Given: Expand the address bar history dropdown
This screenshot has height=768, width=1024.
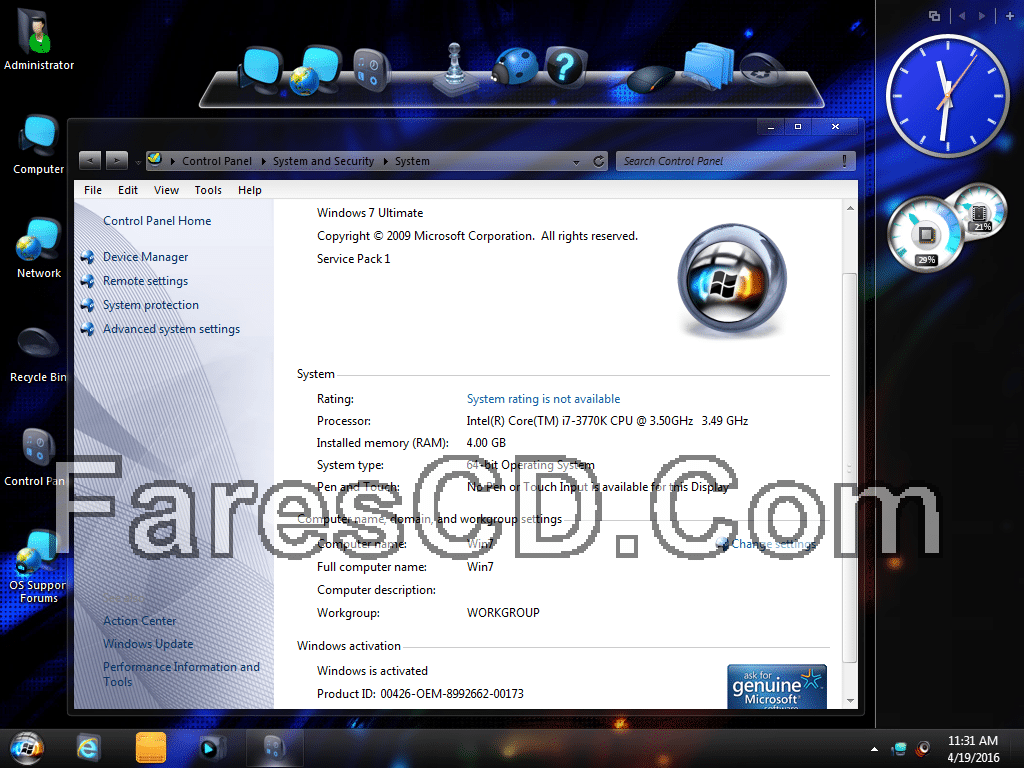Looking at the screenshot, I should pyautogui.click(x=576, y=162).
